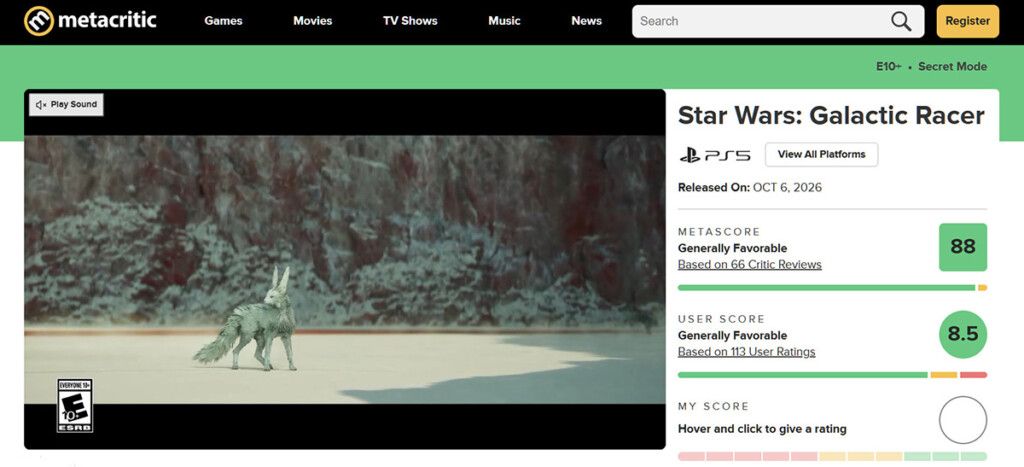This screenshot has width=1024, height=467.
Task: Click the Star Wars: Galactic Racer title
Action: [831, 116]
